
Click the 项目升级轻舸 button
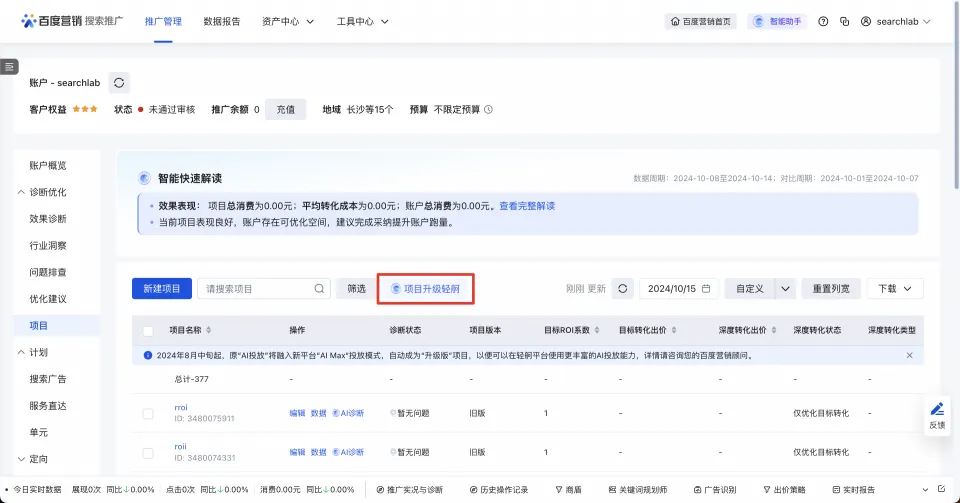pyautogui.click(x=426, y=289)
